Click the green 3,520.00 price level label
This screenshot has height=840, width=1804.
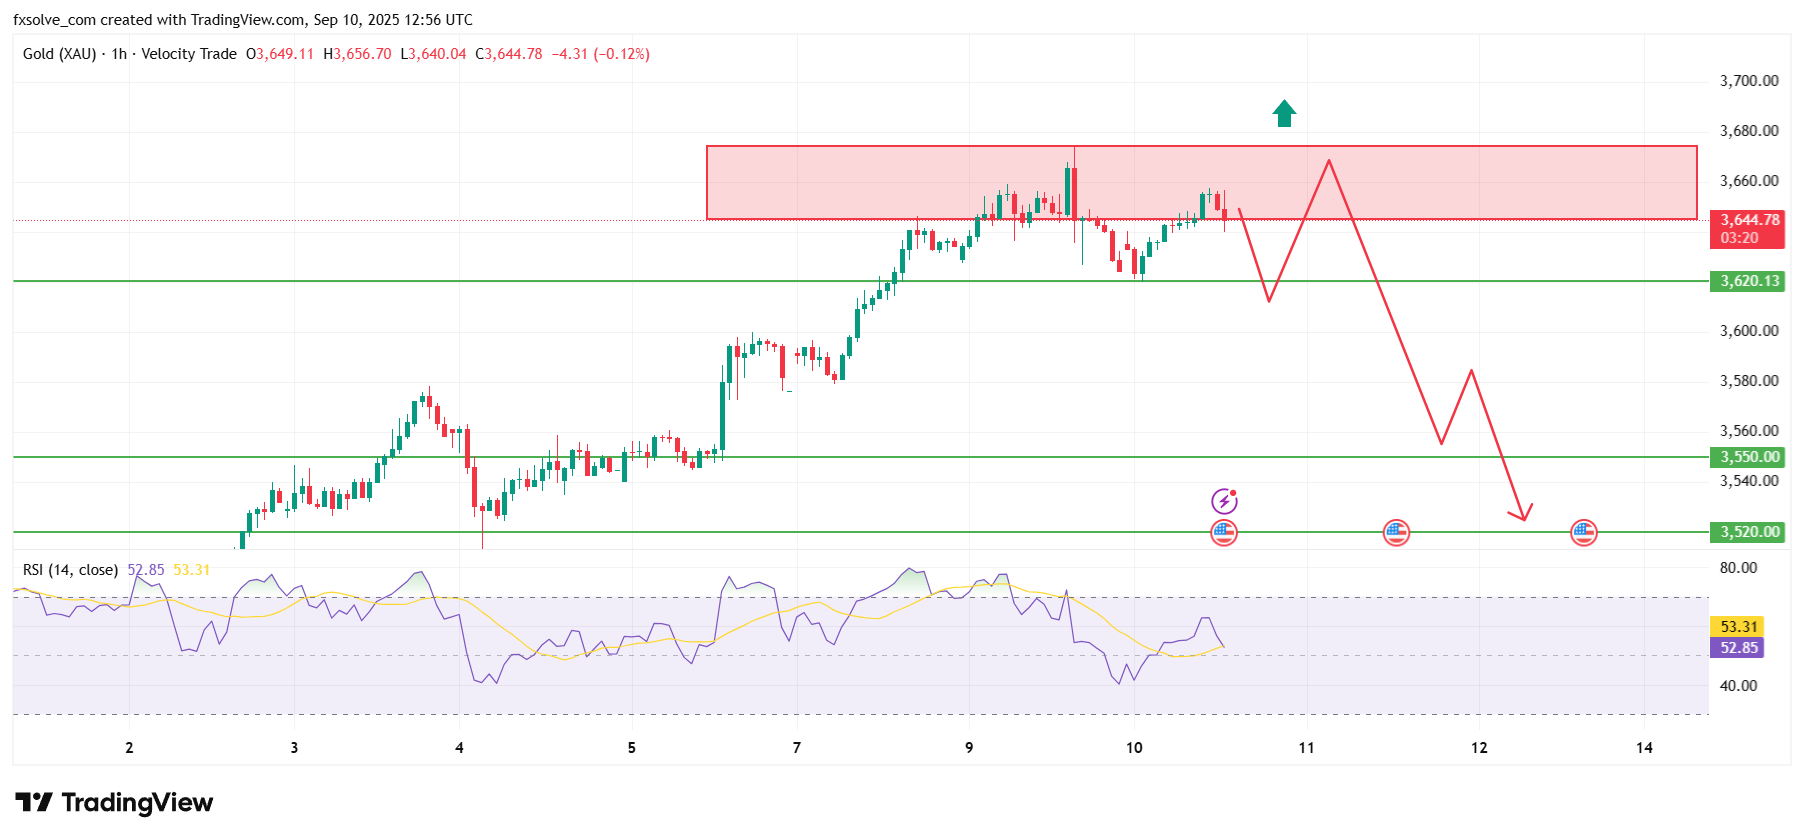point(1748,532)
